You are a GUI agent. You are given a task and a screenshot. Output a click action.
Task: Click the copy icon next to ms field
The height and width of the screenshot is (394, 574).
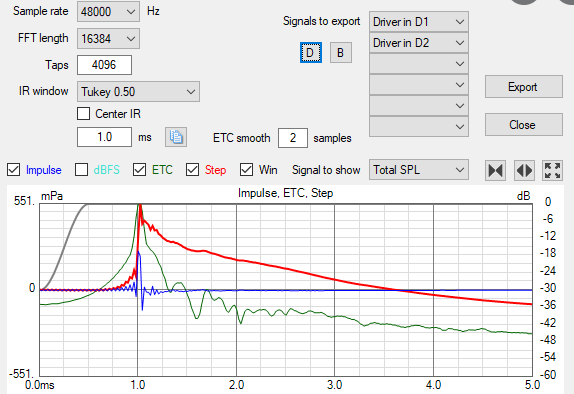(176, 137)
